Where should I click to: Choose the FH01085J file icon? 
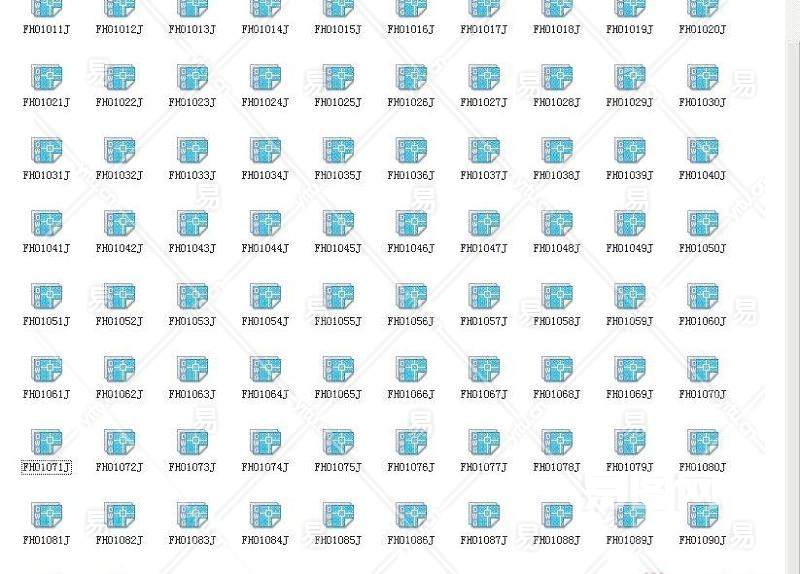point(338,515)
